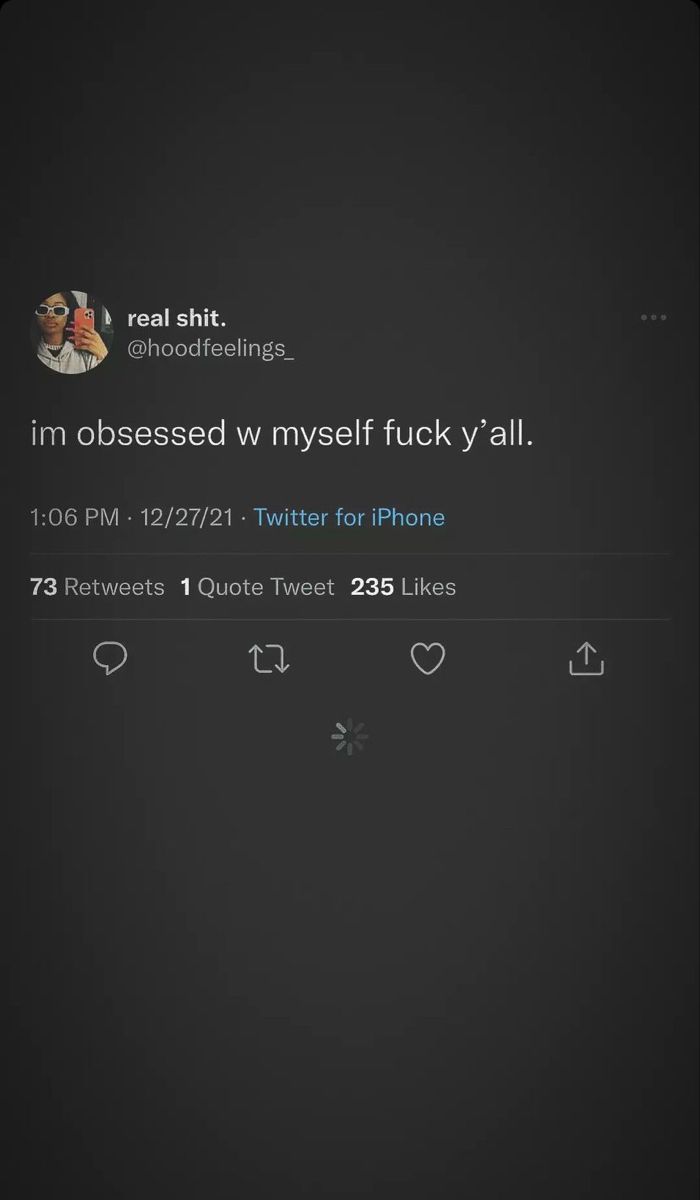Tap the reply speech bubble icon
Viewport: 700px width, 1200px height.
(x=110, y=658)
